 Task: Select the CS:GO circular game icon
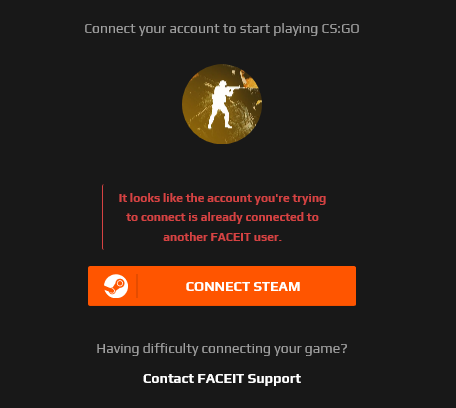222,104
